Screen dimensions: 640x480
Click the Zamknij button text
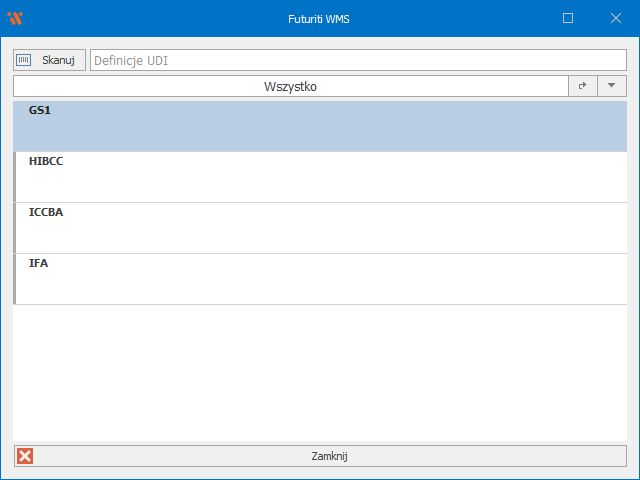(329, 456)
